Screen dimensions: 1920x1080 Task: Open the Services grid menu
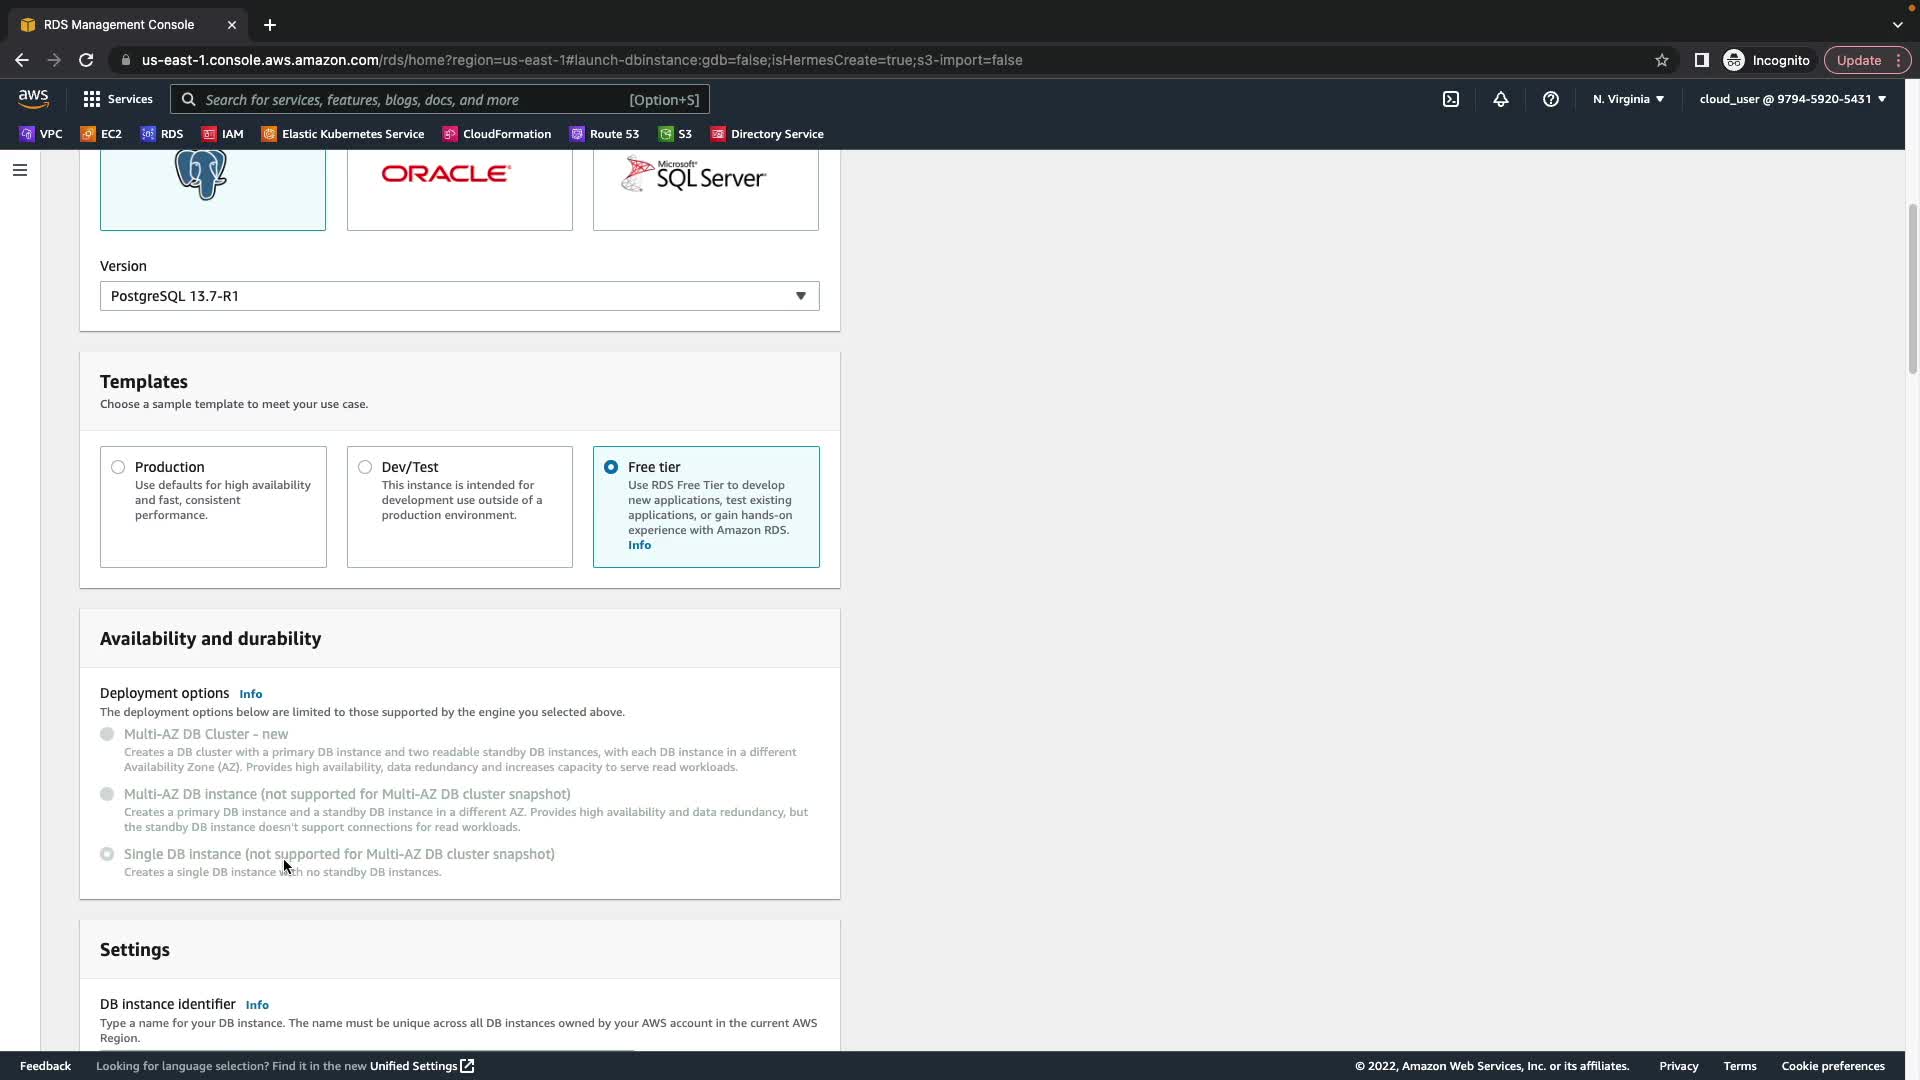[118, 99]
